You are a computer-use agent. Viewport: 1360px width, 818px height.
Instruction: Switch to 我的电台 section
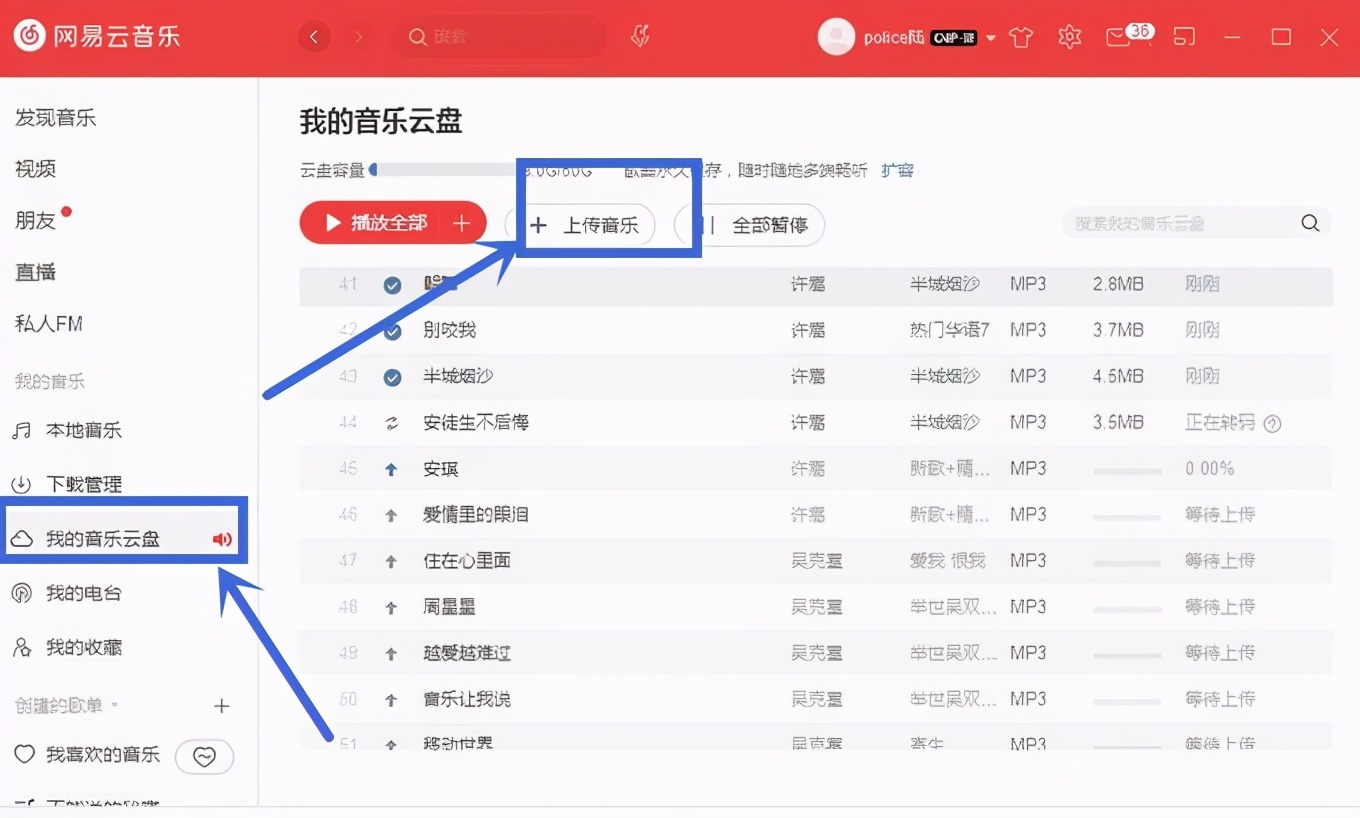tap(80, 592)
